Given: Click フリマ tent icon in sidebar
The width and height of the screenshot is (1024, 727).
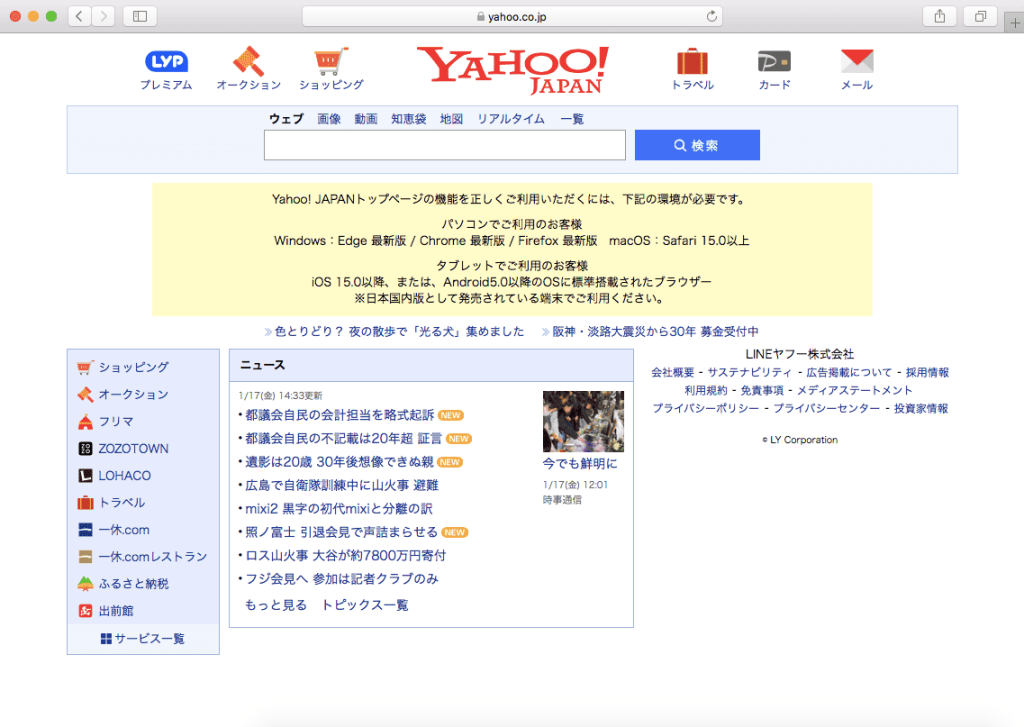Looking at the screenshot, I should pos(85,421).
